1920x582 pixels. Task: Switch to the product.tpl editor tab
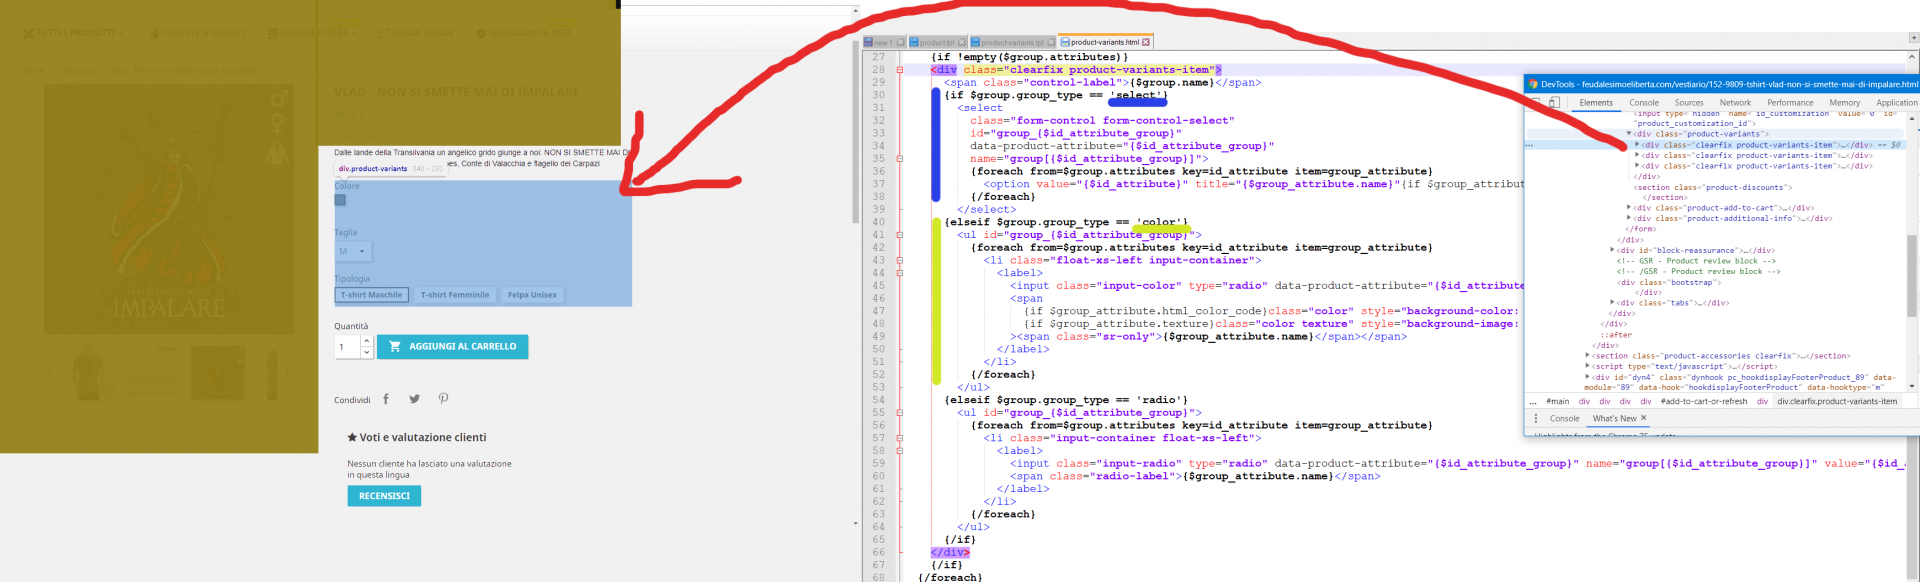(x=937, y=42)
